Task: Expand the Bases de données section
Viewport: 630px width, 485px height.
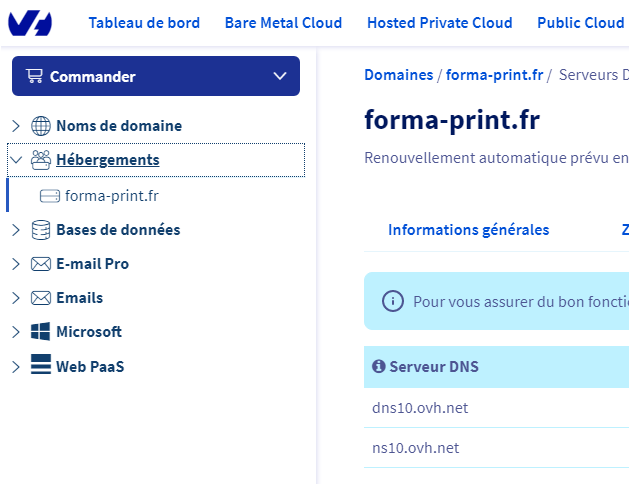Action: pyautogui.click(x=15, y=230)
